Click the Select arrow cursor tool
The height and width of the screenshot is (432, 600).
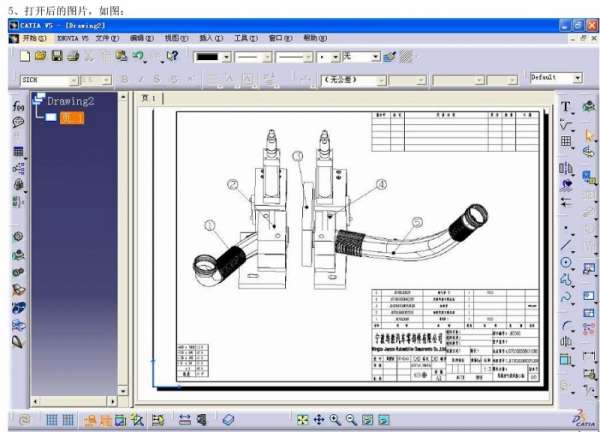coord(589,135)
